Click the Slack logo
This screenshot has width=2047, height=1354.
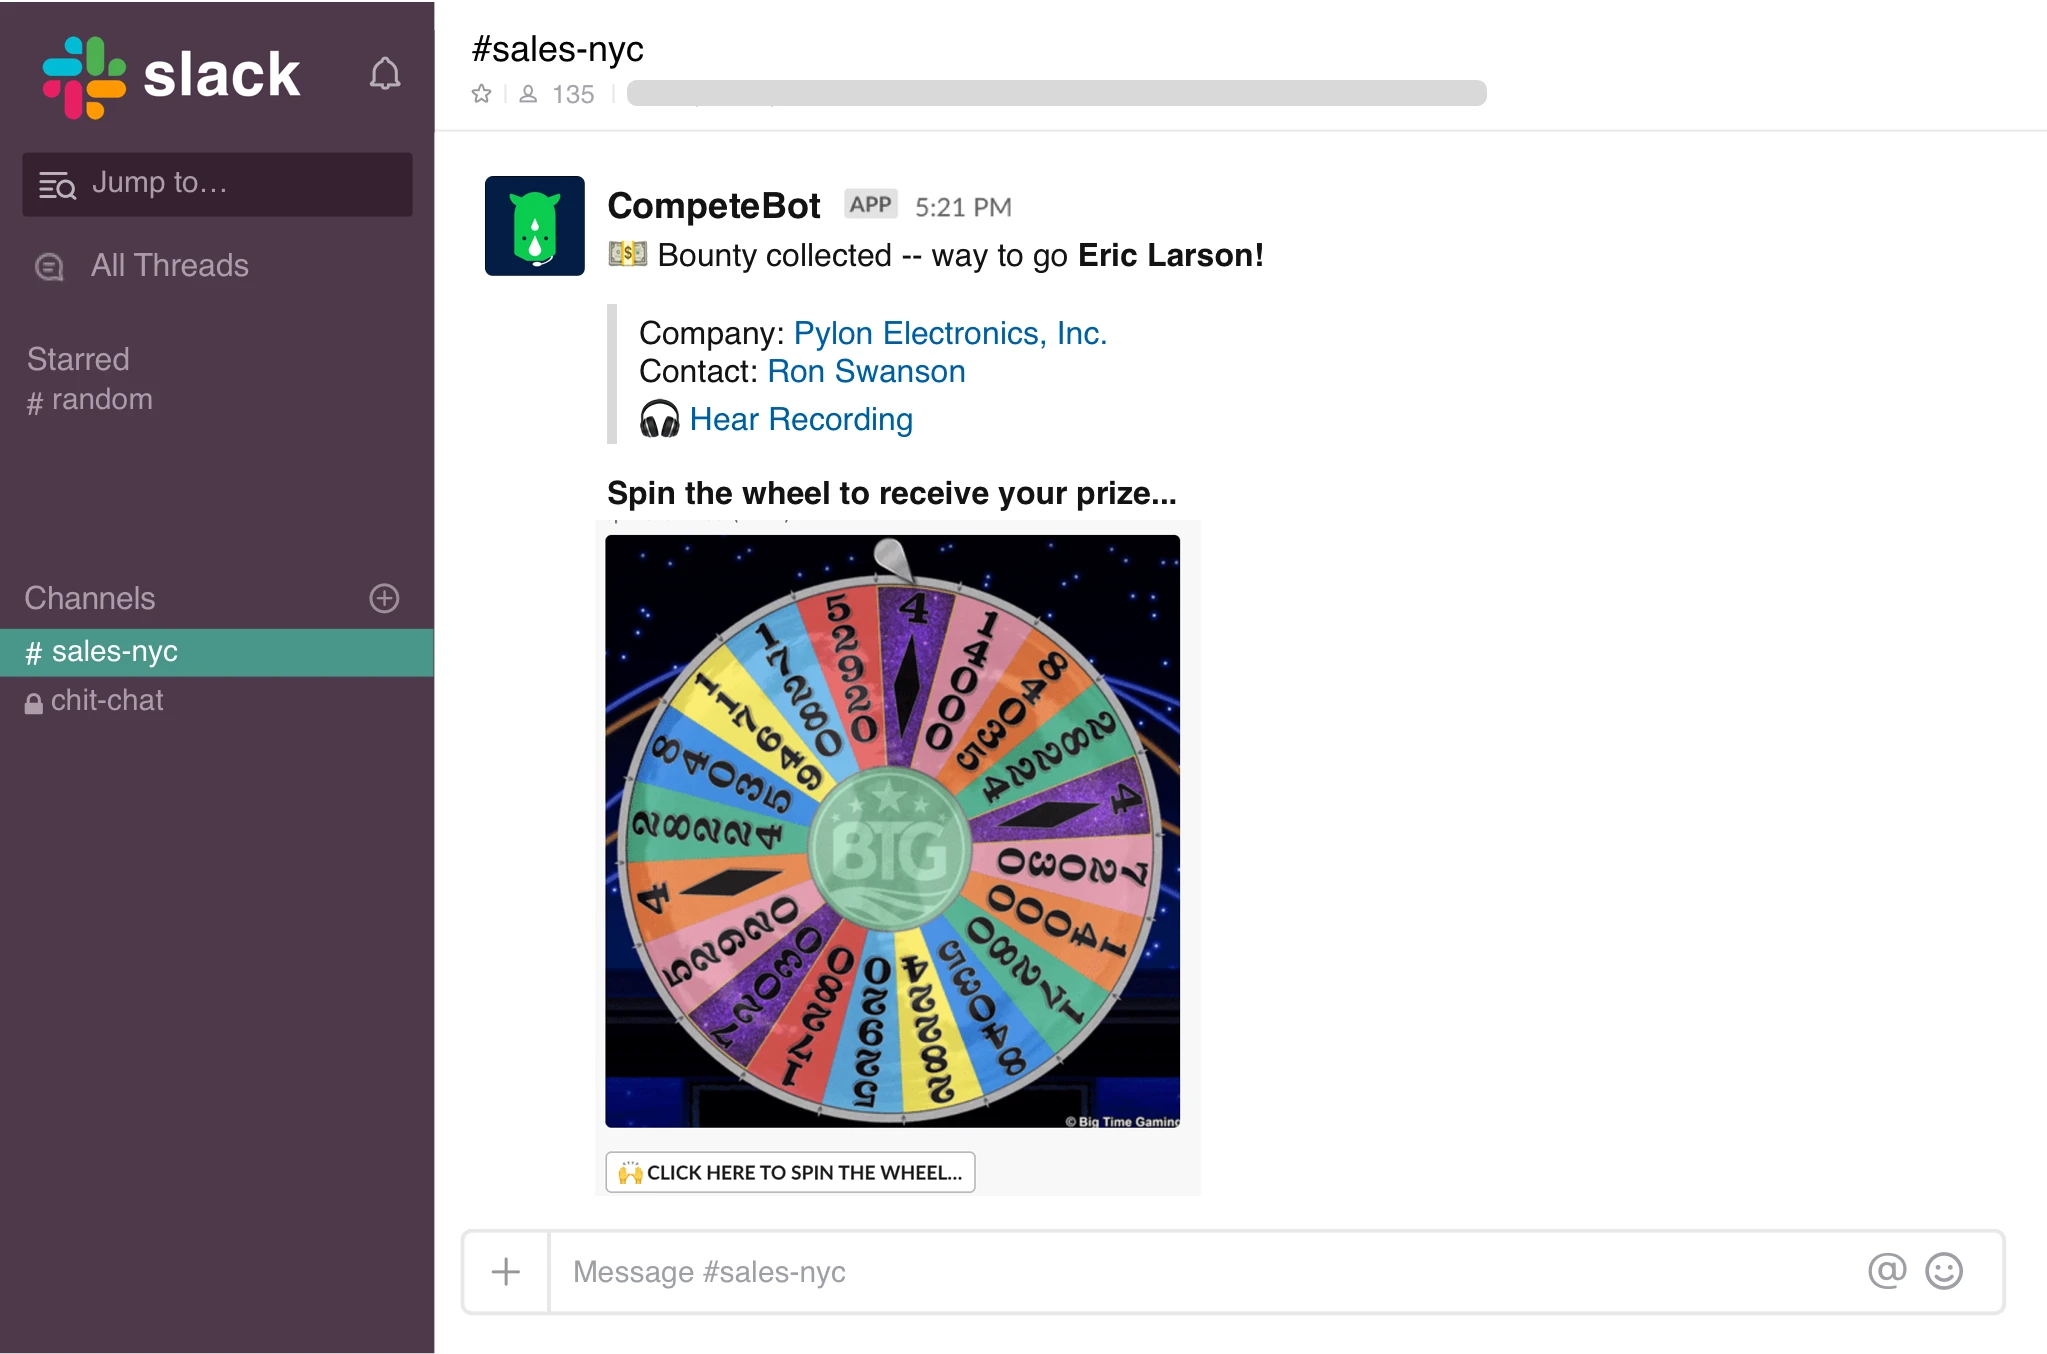[x=171, y=76]
